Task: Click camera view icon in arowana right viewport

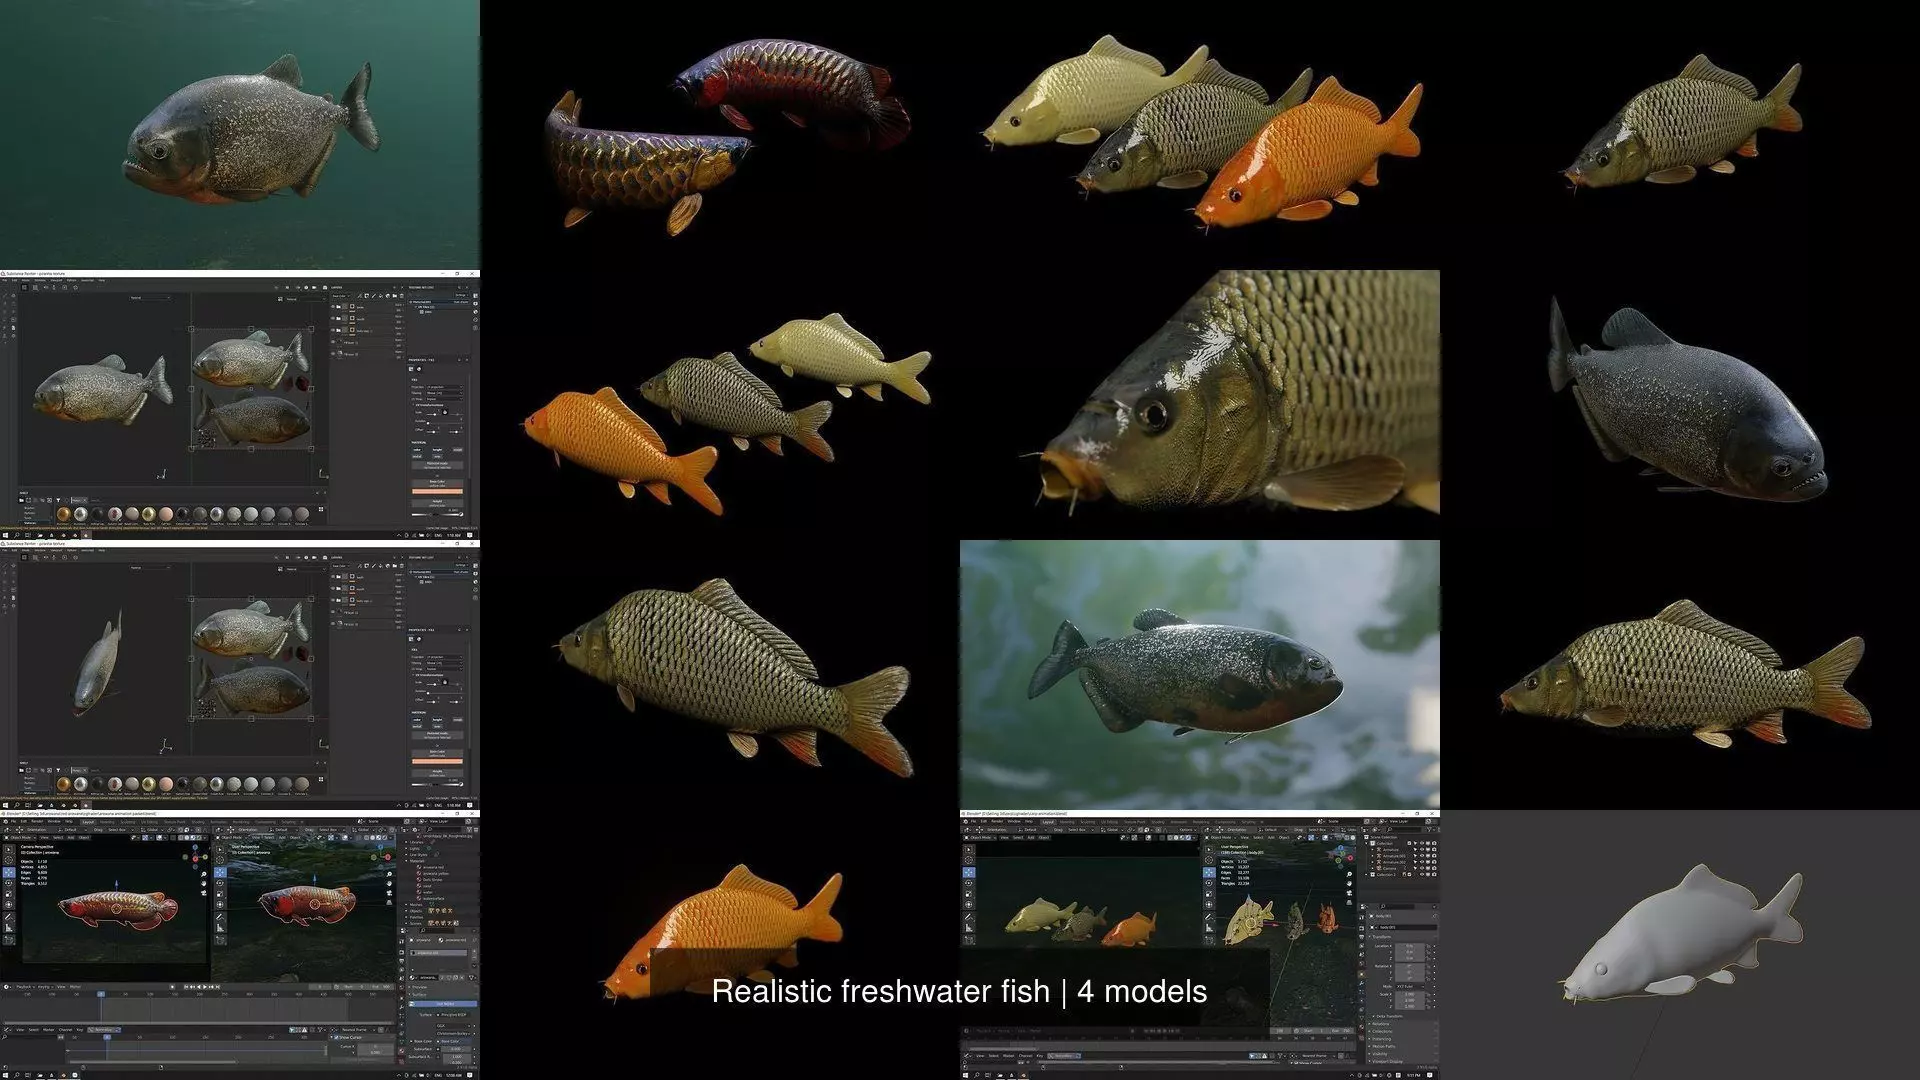Action: 389,895
